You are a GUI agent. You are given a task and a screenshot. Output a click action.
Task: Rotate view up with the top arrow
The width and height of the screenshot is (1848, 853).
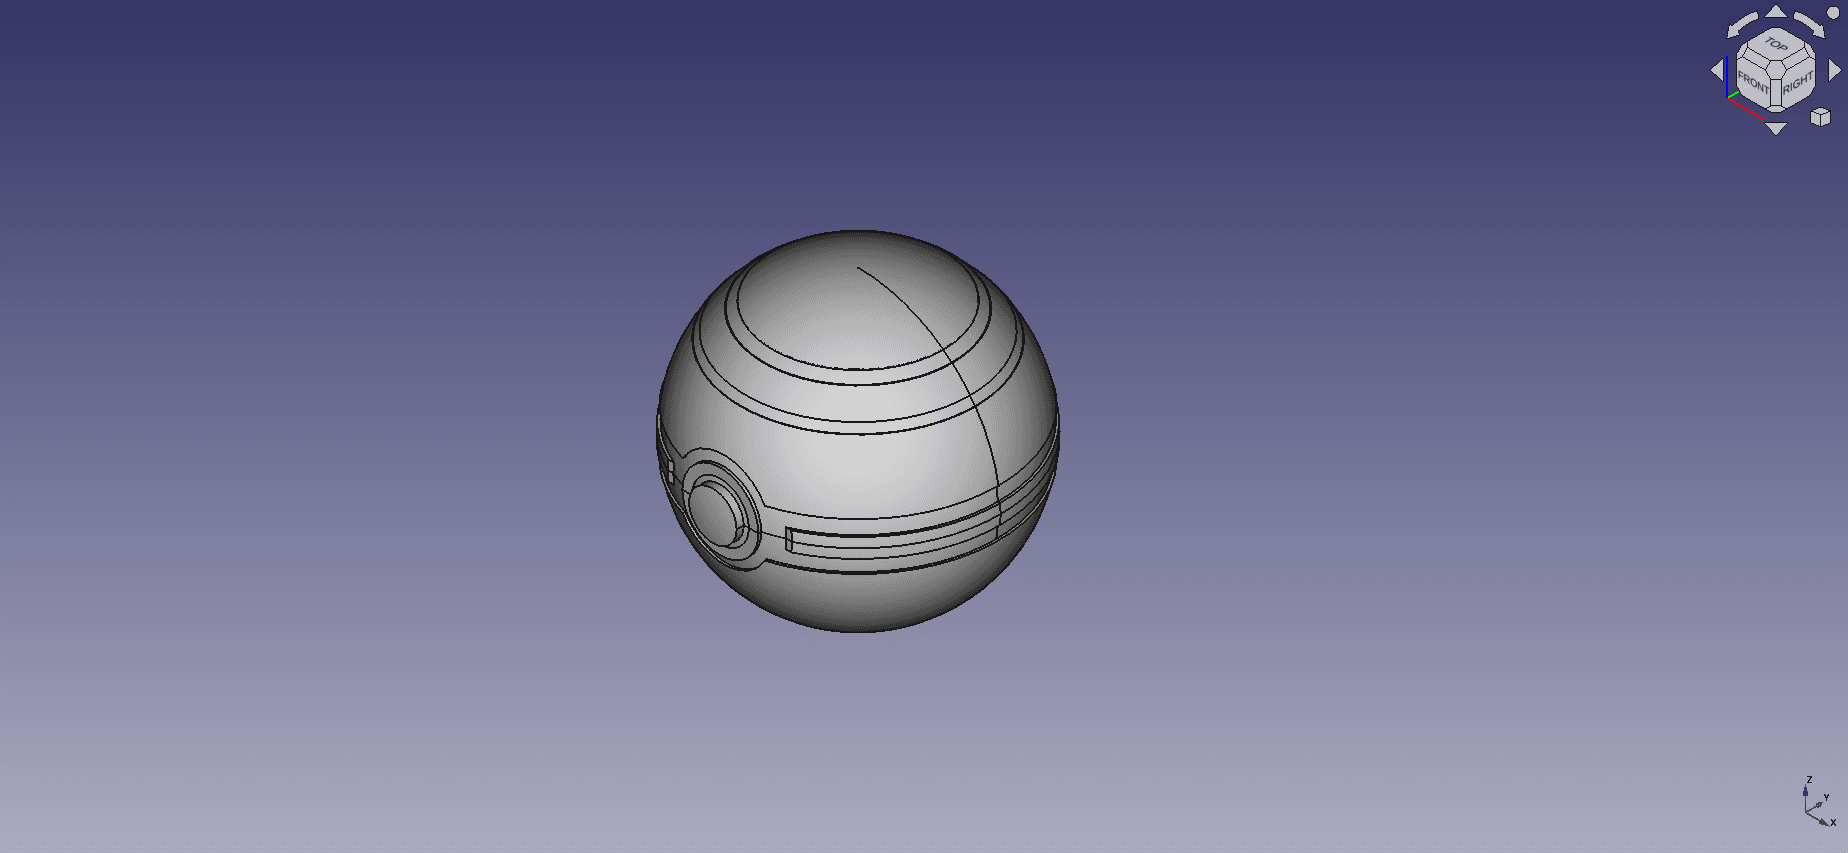point(1776,11)
